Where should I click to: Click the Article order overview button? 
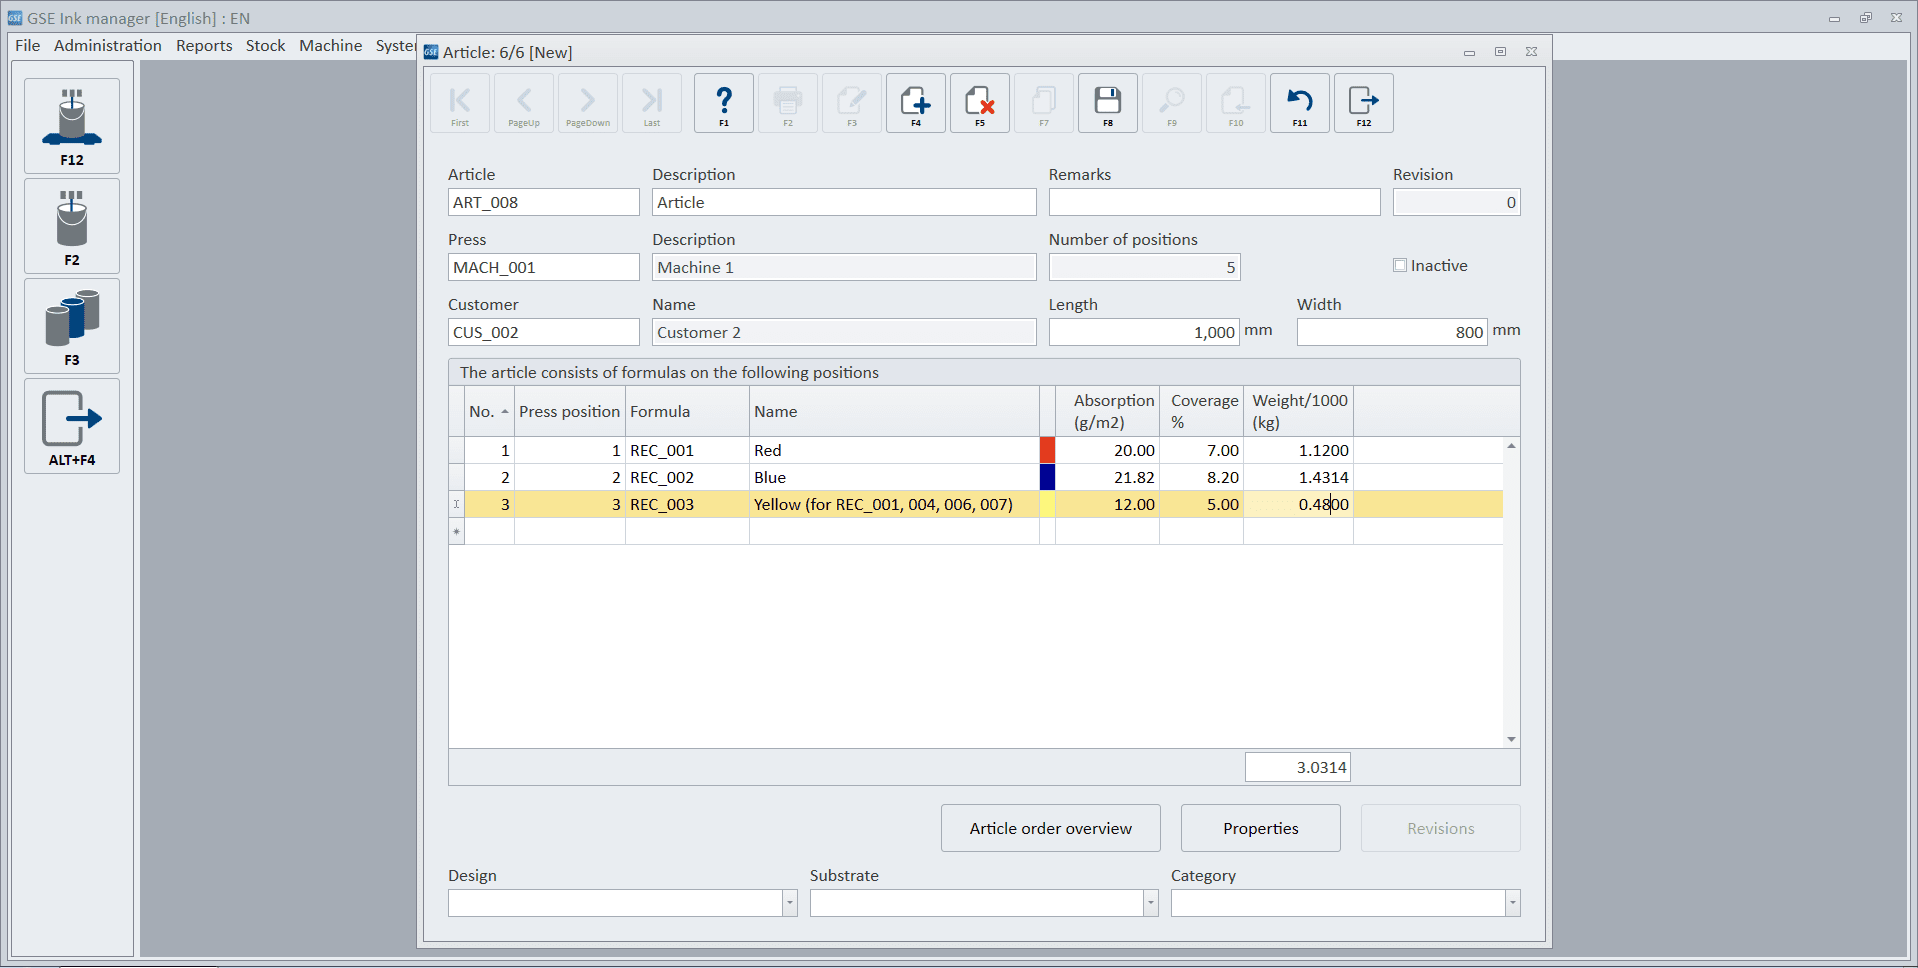click(1050, 828)
